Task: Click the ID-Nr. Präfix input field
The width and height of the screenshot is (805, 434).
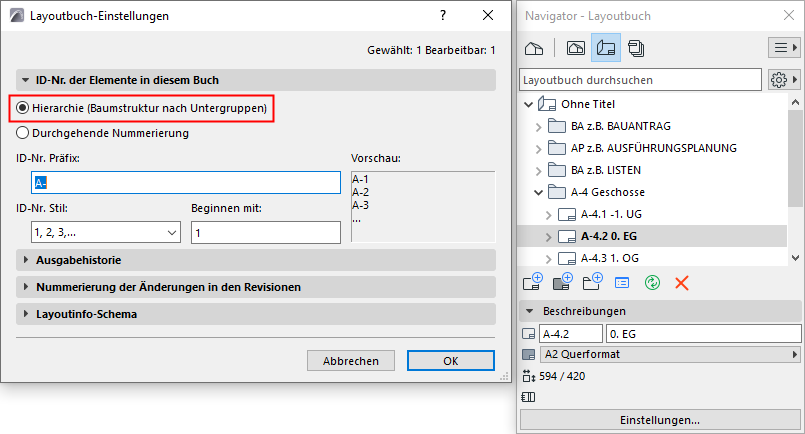Action: pos(187,182)
